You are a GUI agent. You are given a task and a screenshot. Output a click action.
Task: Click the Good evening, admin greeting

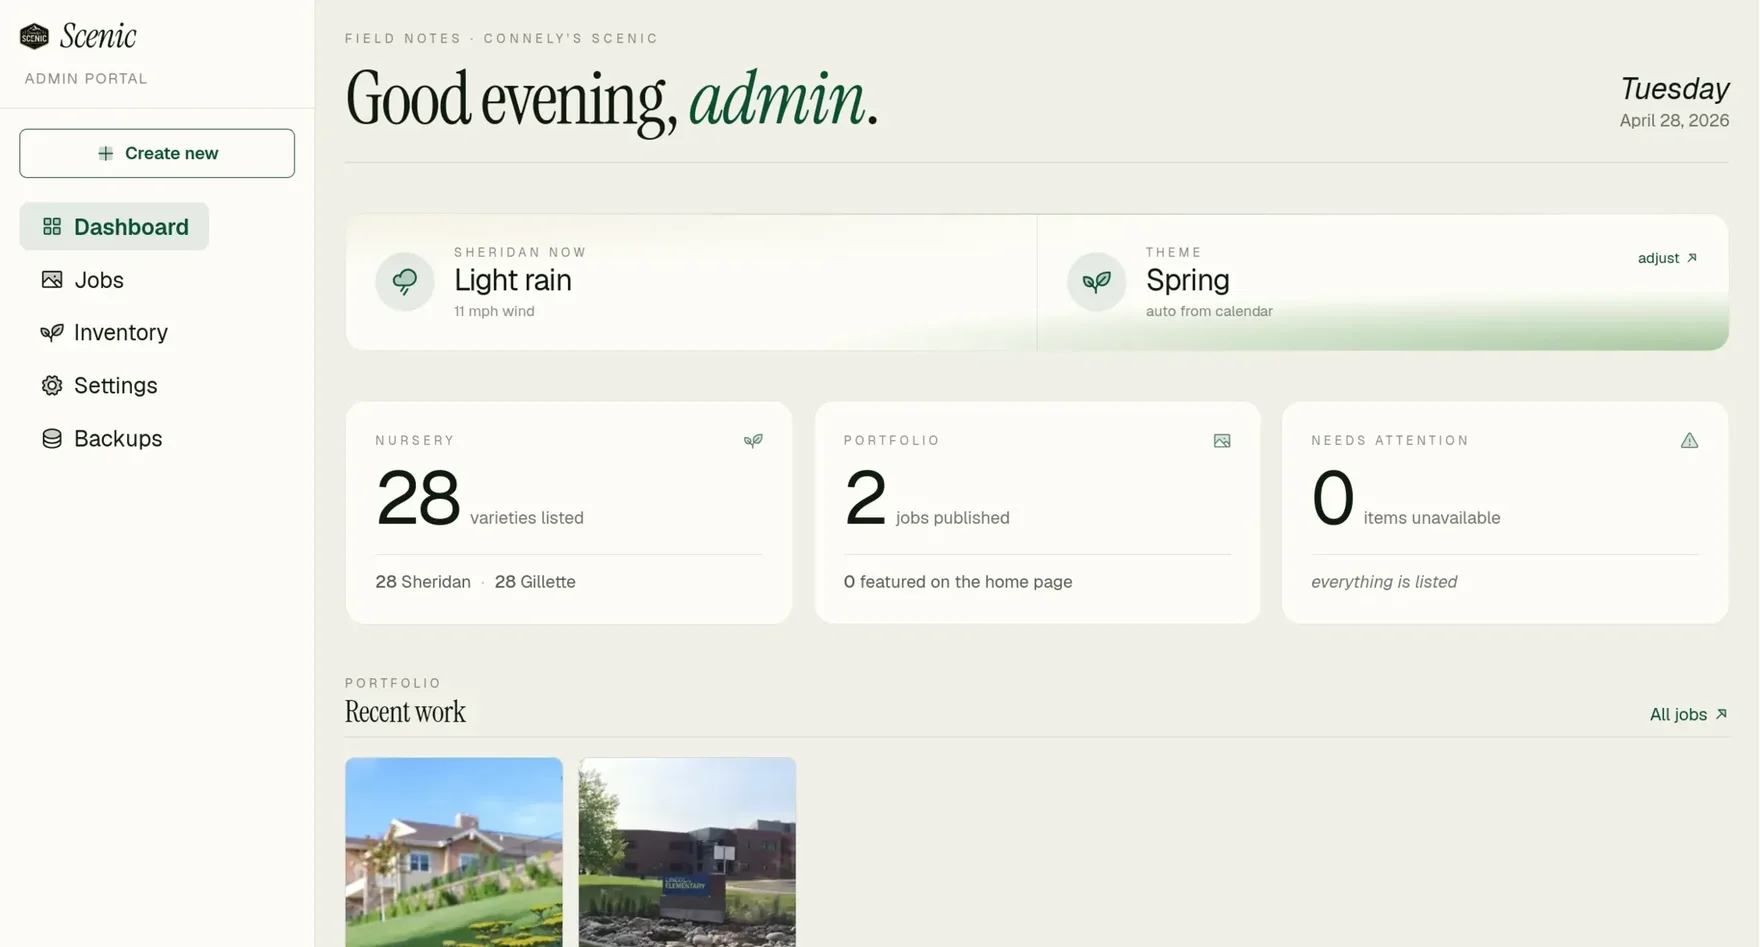(611, 100)
